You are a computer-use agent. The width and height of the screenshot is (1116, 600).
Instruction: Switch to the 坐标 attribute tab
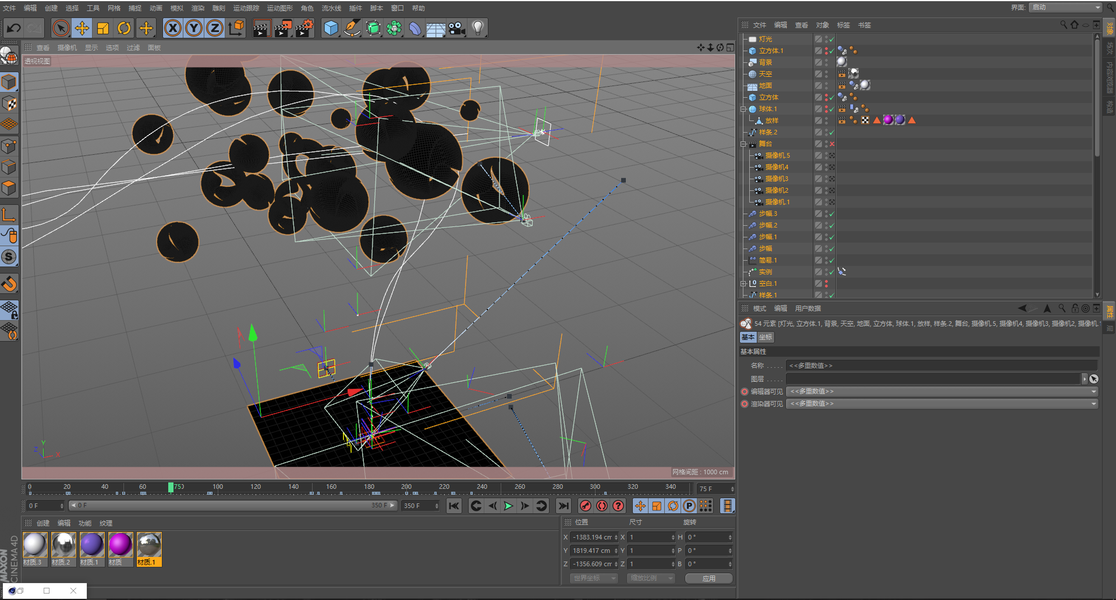coord(765,337)
